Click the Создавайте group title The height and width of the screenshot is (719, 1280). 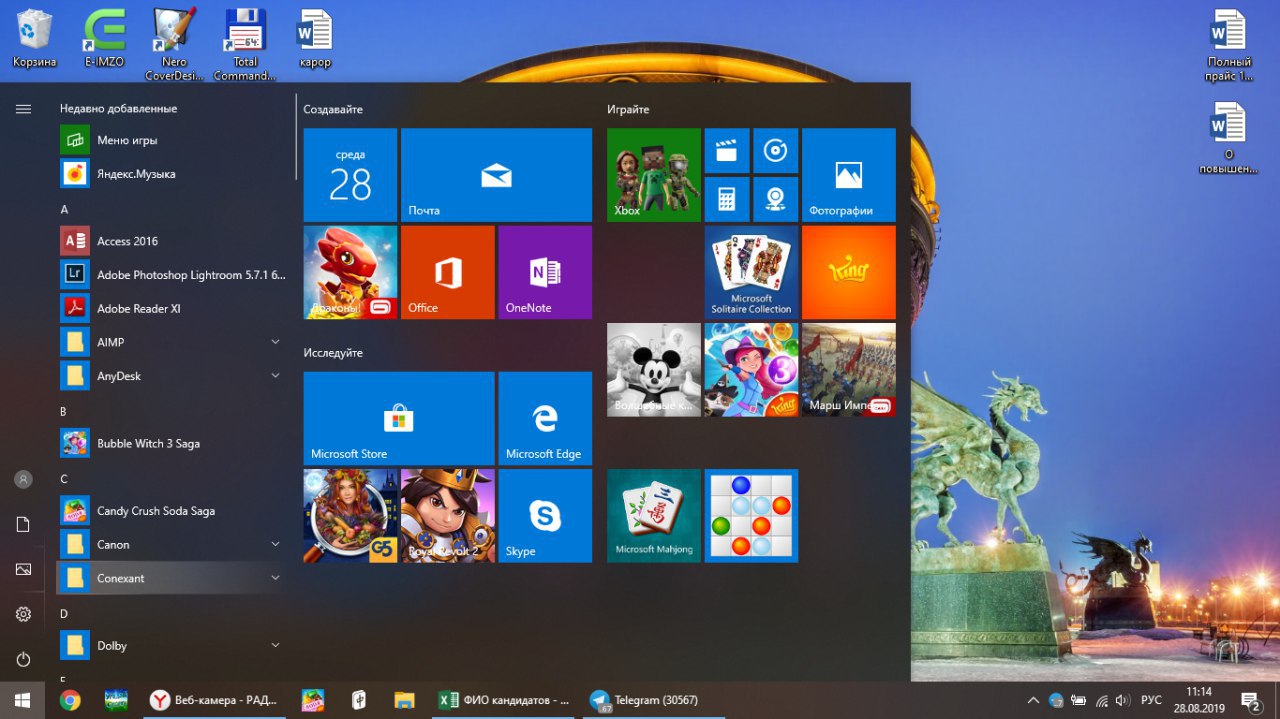tap(333, 109)
